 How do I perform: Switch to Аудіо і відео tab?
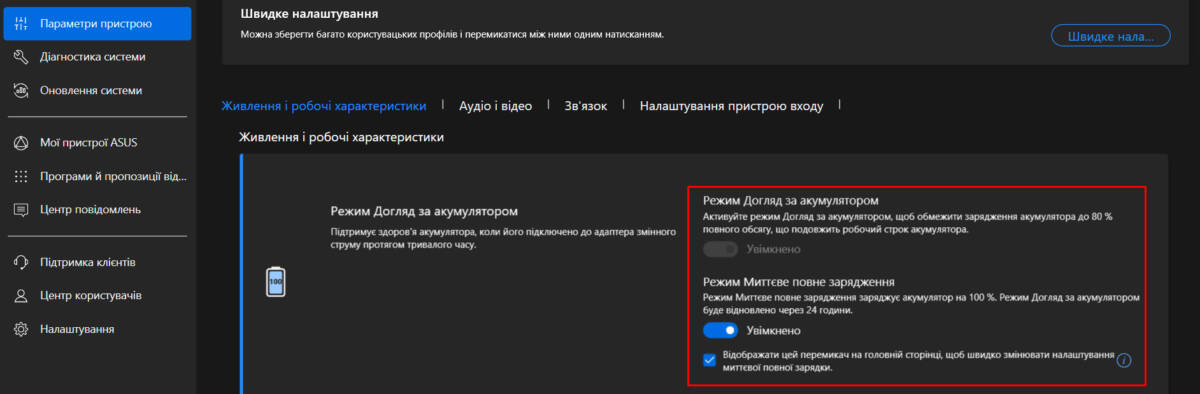(495, 105)
